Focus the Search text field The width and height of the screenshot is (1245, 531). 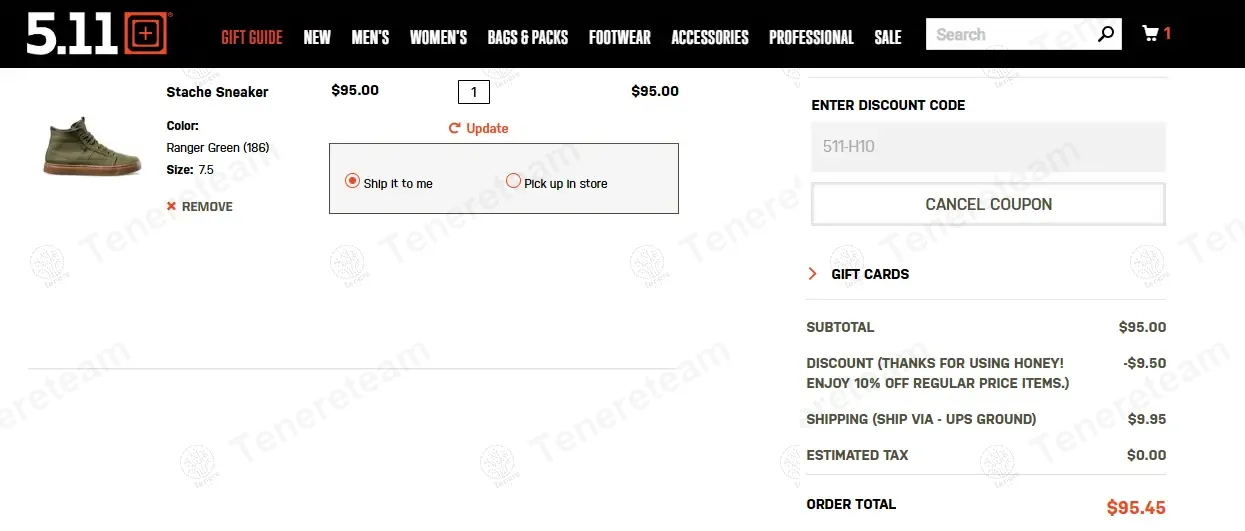[x=1010, y=35]
